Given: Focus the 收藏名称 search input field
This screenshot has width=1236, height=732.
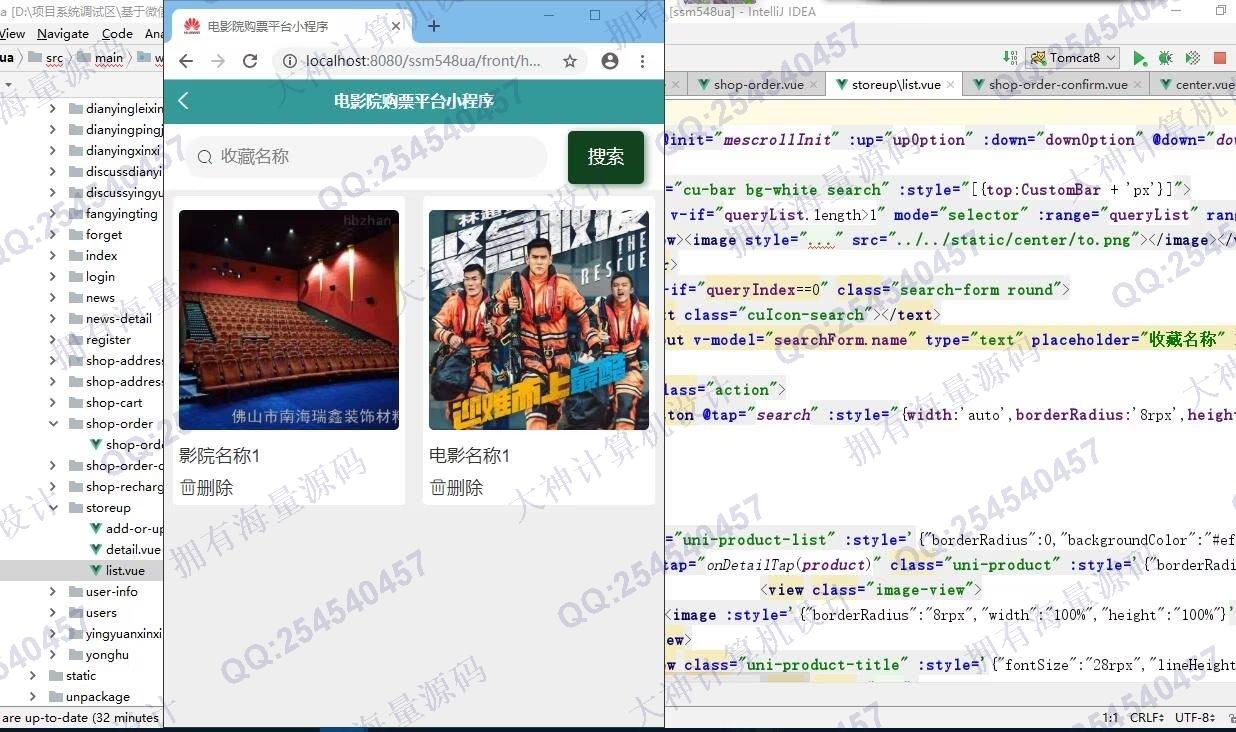Looking at the screenshot, I should click(x=367, y=157).
